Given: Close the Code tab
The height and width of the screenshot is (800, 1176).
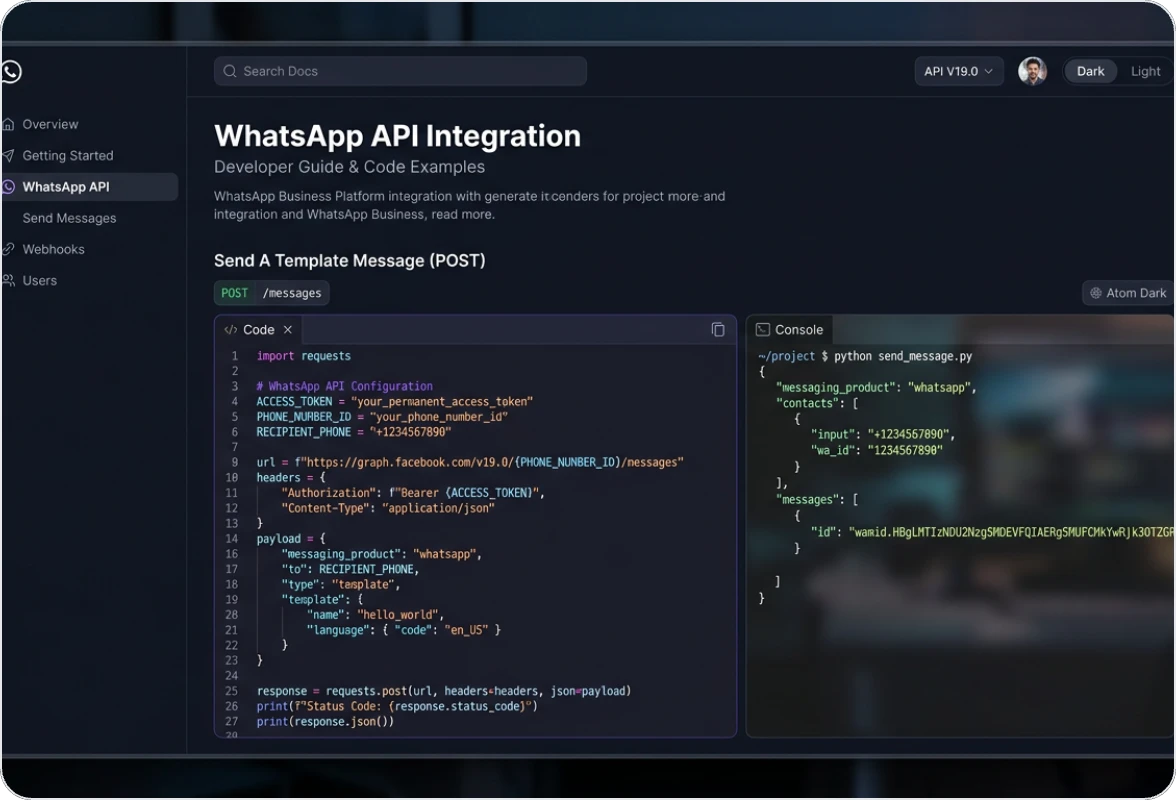Looking at the screenshot, I should 287,330.
